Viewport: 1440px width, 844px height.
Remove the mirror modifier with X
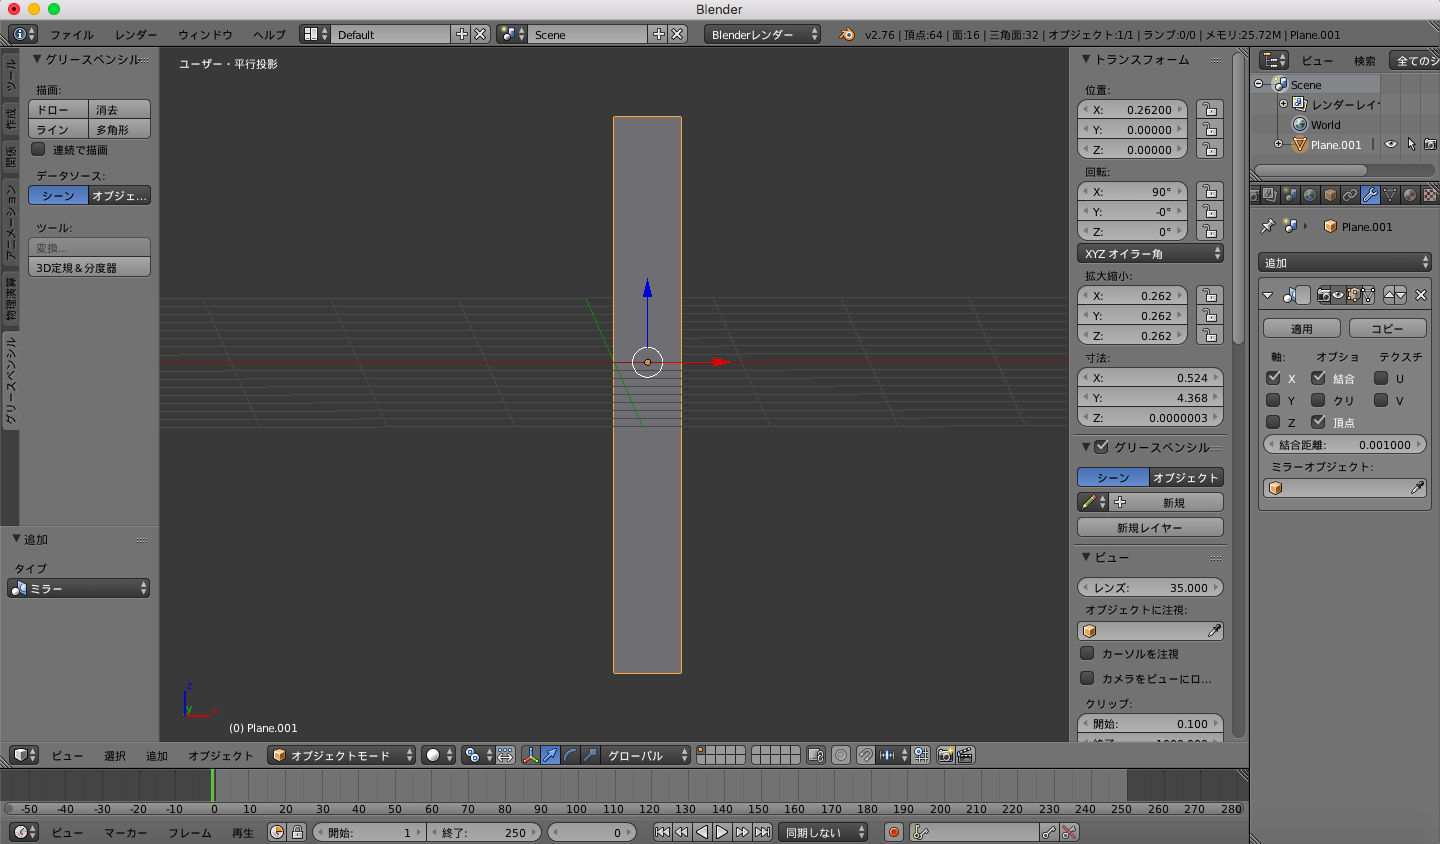point(1420,295)
